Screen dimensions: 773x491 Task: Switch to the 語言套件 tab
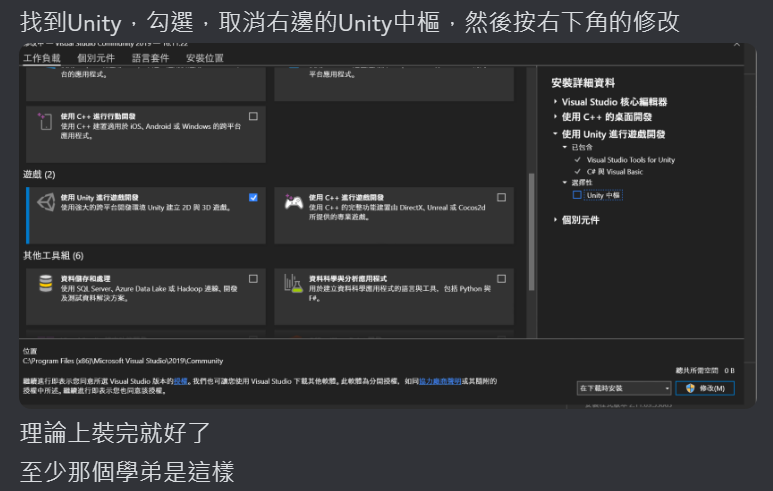click(150, 58)
